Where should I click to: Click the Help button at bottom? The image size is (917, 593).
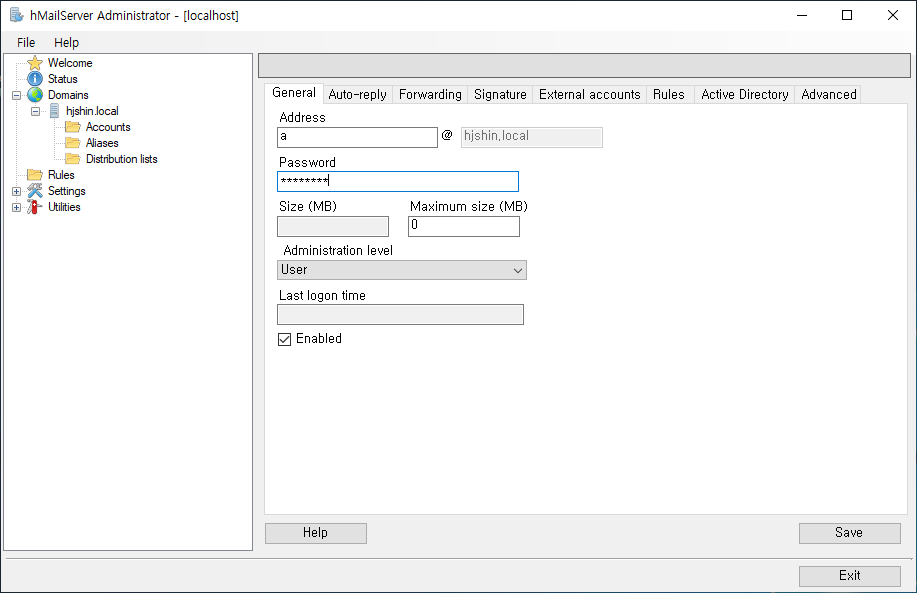coord(316,533)
